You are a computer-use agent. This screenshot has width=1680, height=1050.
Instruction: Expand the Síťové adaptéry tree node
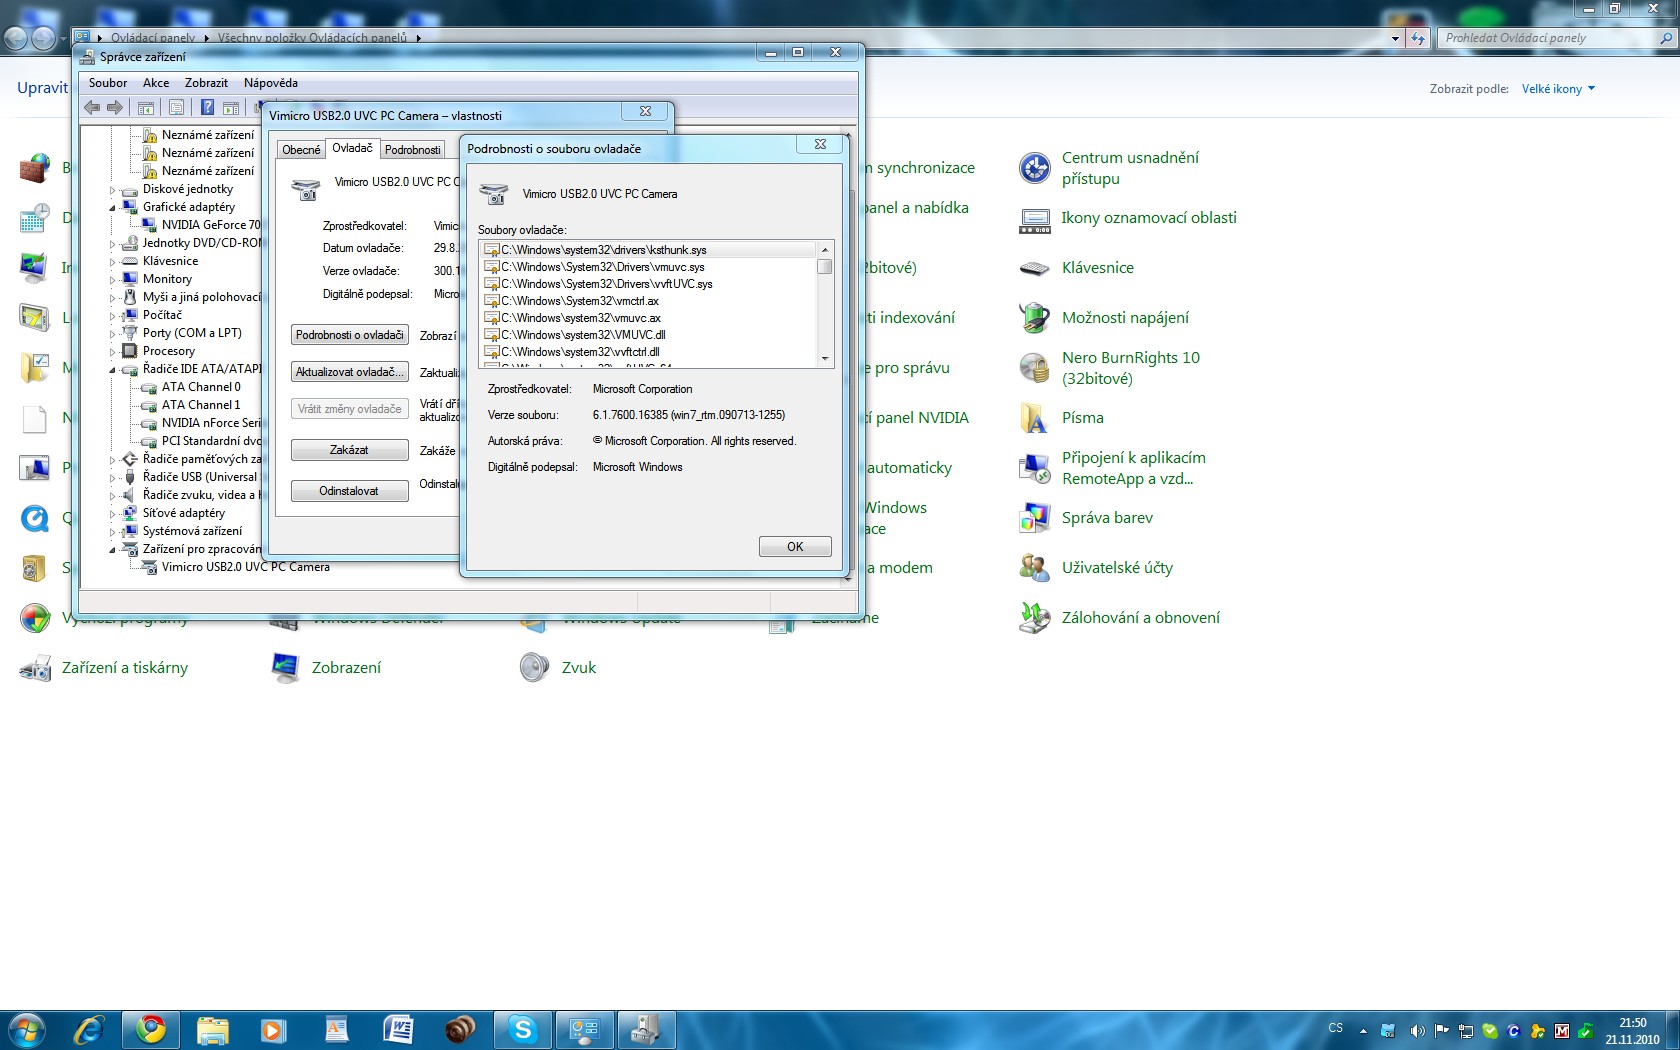pos(112,513)
